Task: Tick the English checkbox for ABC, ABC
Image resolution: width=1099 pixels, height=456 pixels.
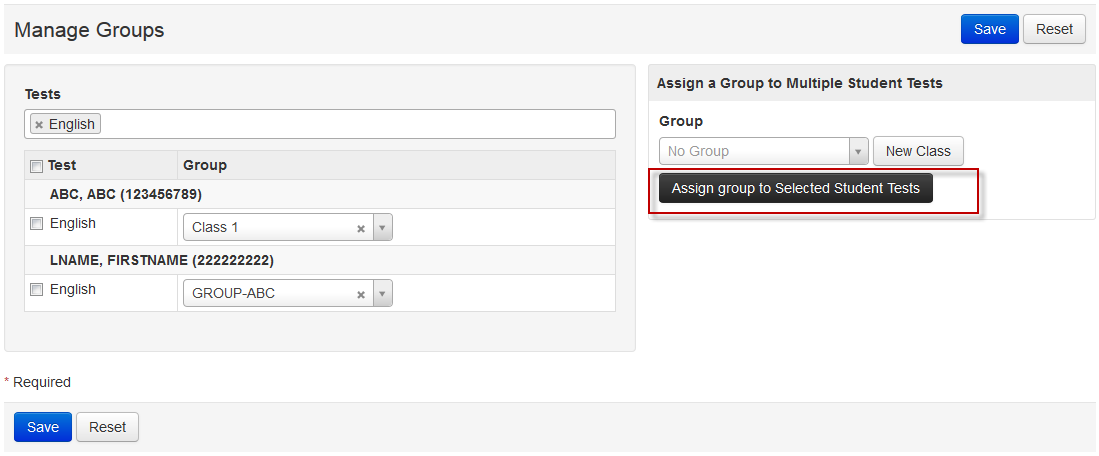Action: (37, 224)
